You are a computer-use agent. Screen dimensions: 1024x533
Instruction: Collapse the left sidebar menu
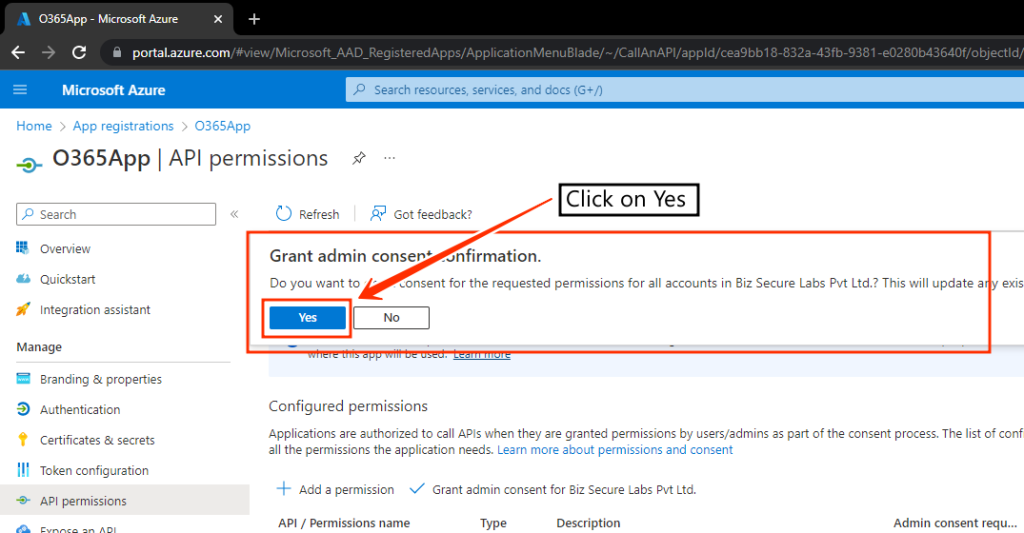(x=235, y=214)
